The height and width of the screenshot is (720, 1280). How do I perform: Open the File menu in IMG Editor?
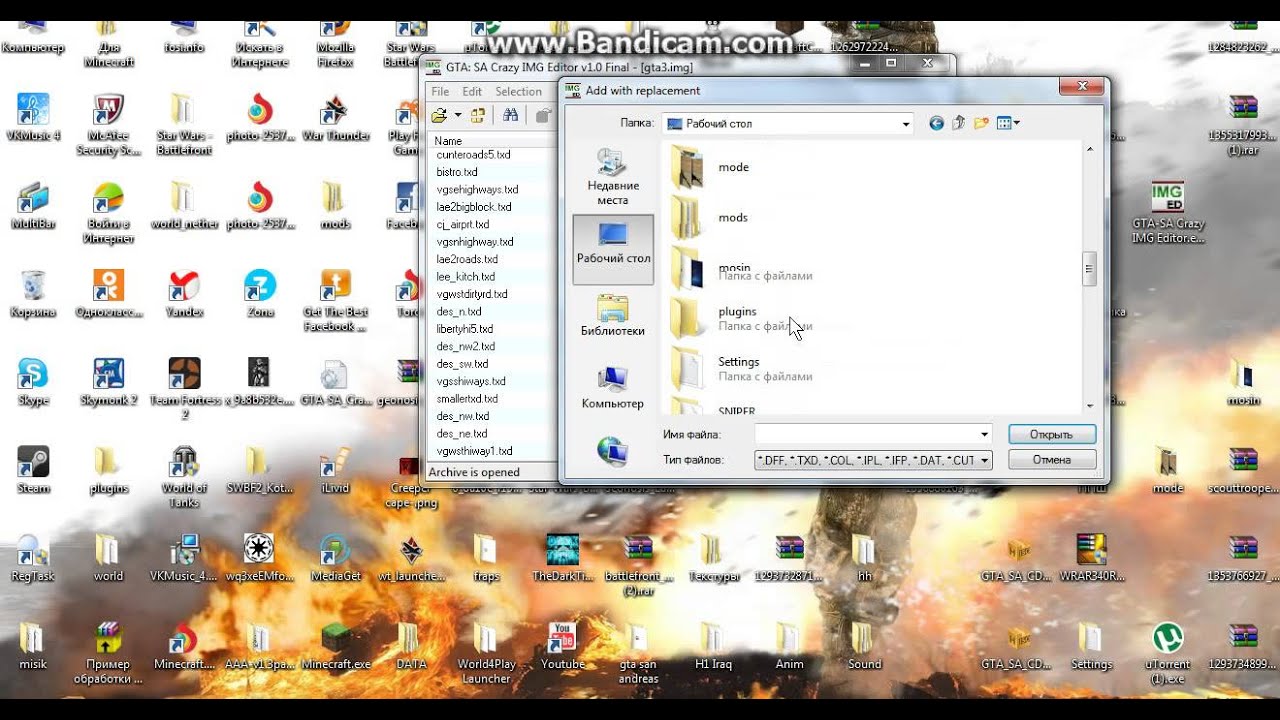pos(440,91)
